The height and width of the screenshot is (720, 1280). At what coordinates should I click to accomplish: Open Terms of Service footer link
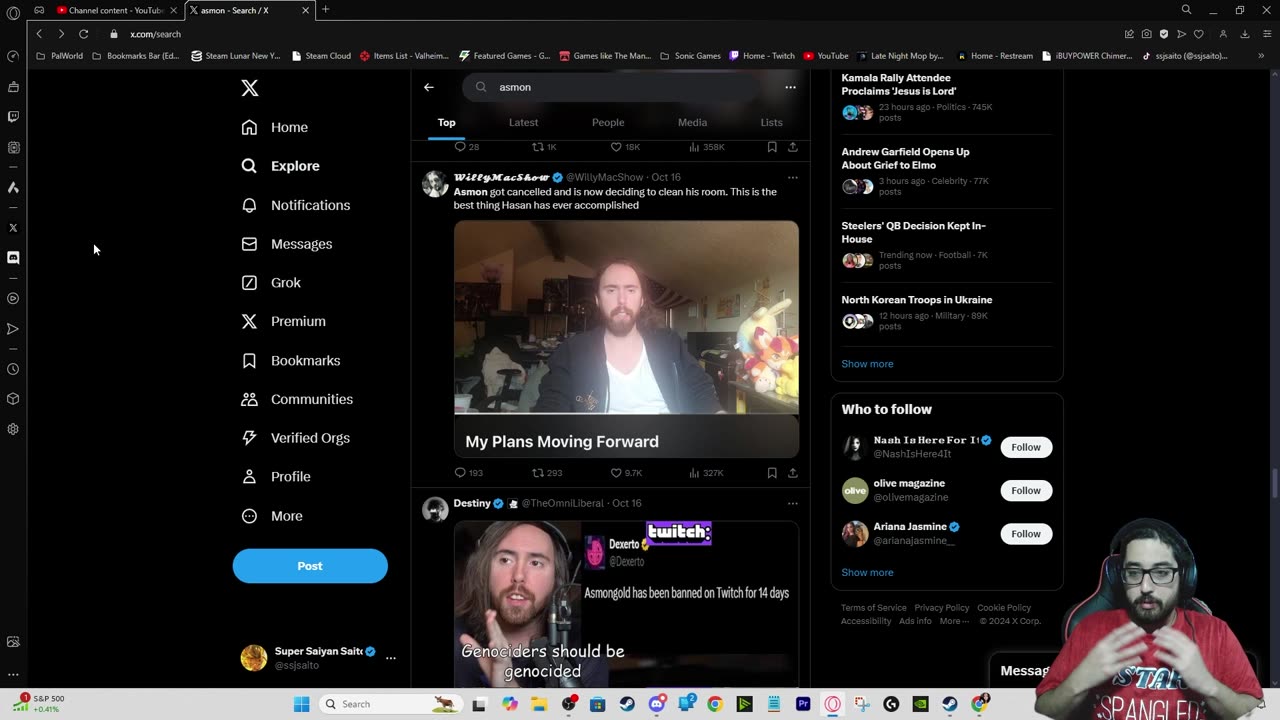click(874, 608)
